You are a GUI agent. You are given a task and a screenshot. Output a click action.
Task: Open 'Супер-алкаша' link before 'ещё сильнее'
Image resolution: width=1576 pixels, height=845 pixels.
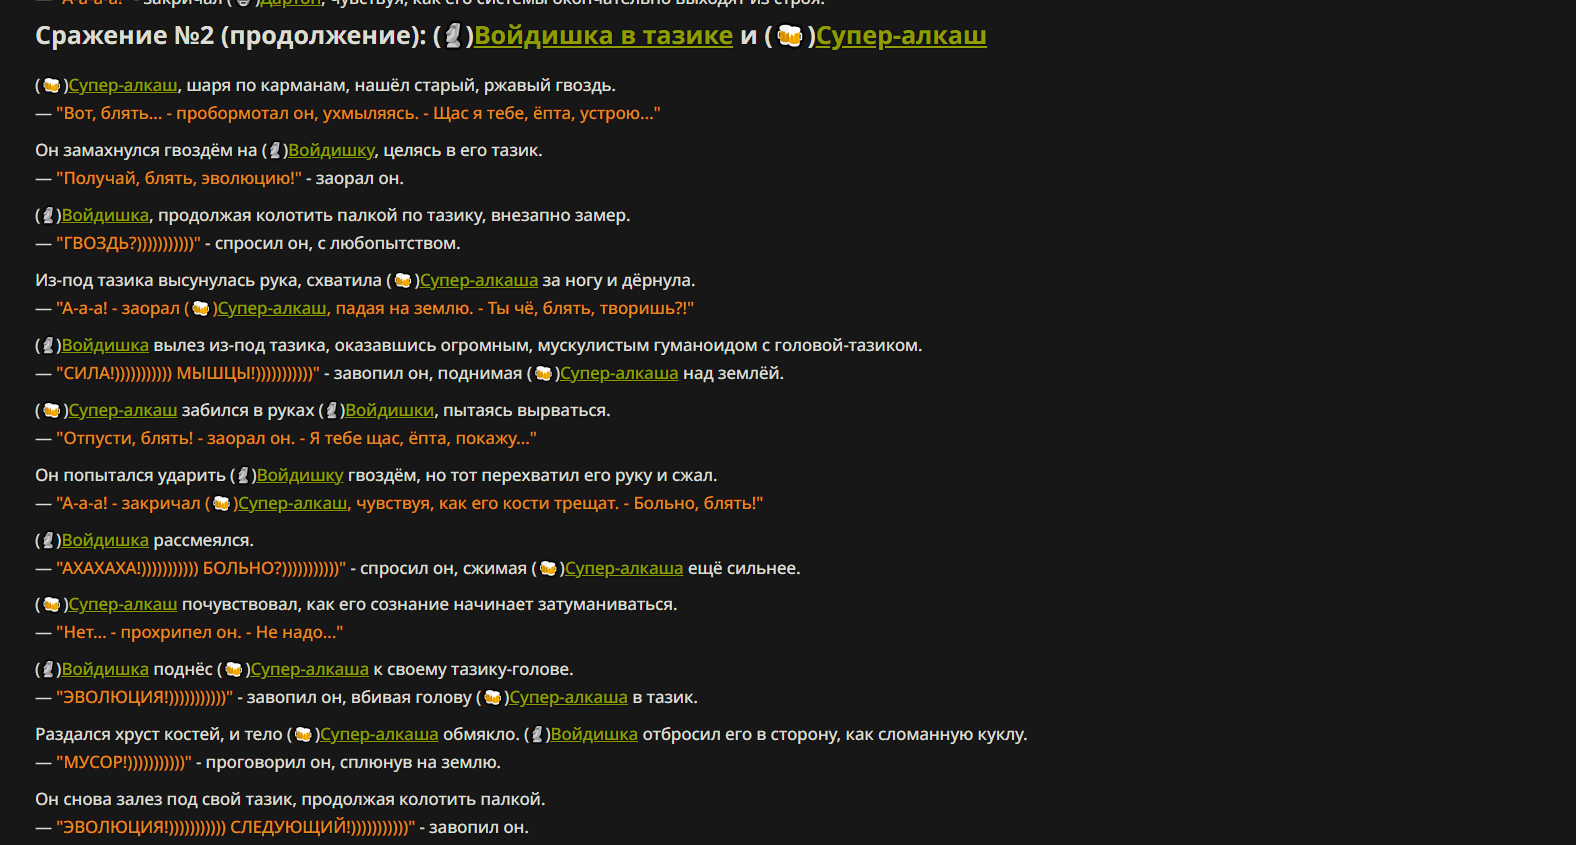pos(624,569)
